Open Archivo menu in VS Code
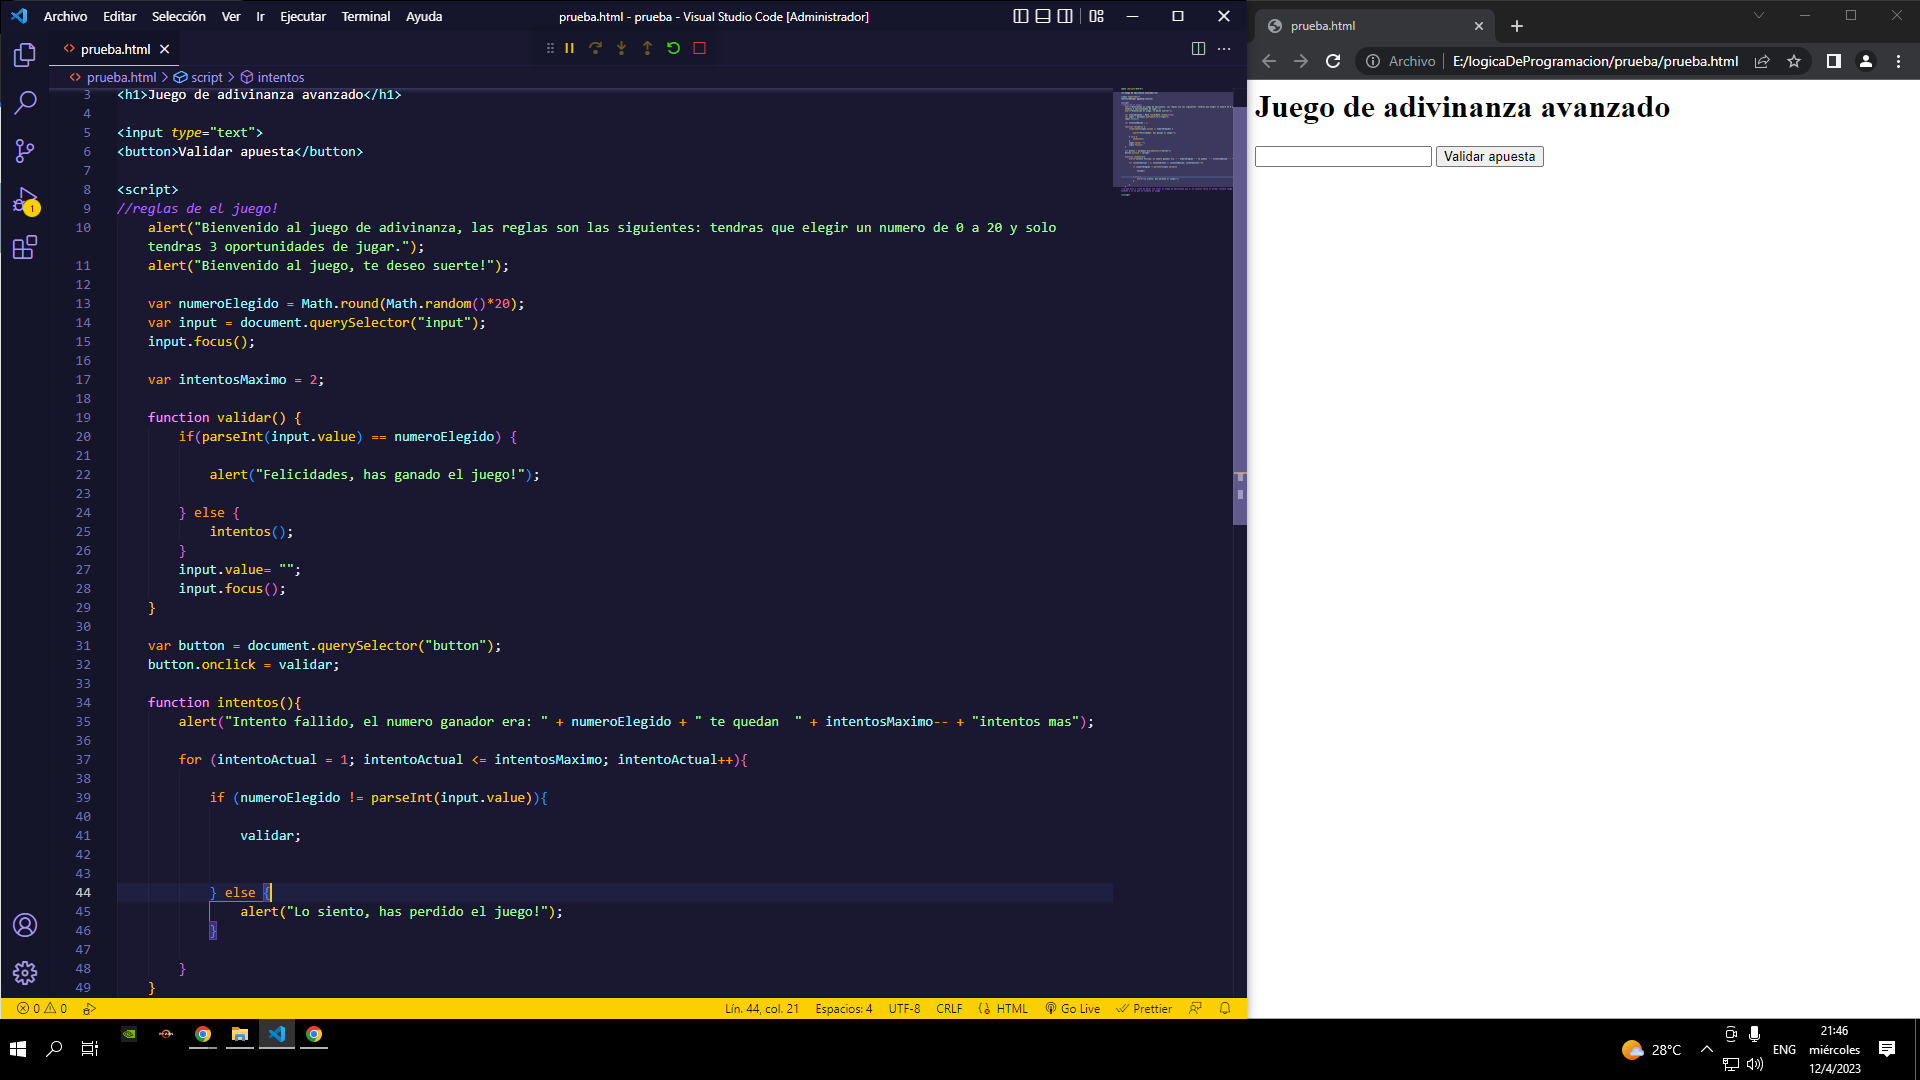The width and height of the screenshot is (1920, 1080). click(65, 16)
